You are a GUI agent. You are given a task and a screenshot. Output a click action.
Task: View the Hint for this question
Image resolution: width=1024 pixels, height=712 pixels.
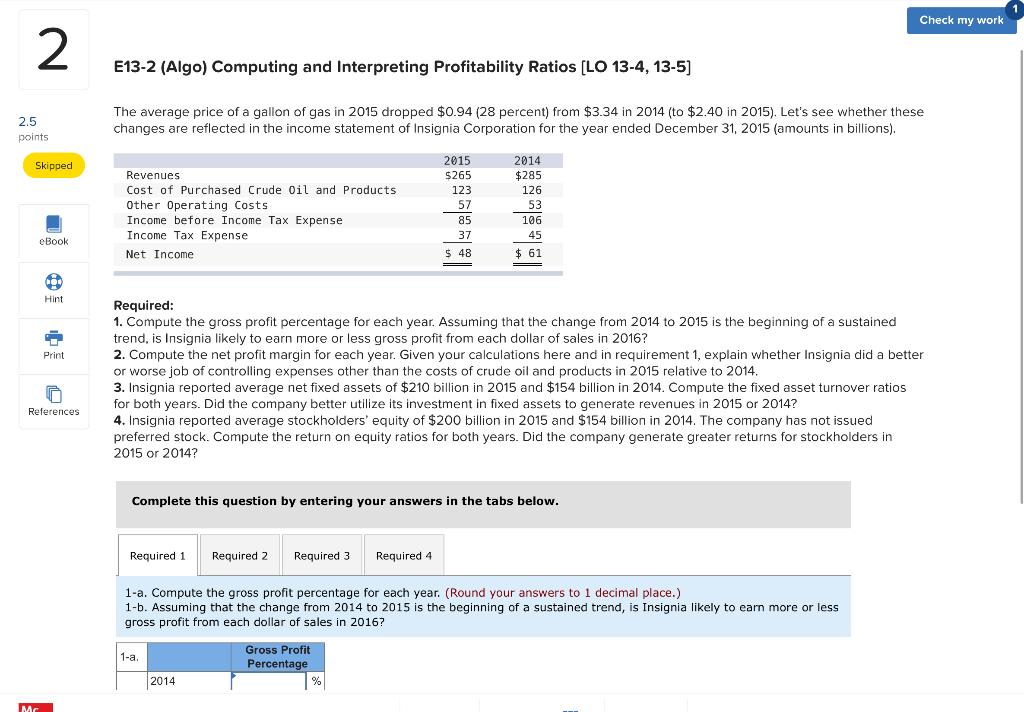tap(53, 289)
